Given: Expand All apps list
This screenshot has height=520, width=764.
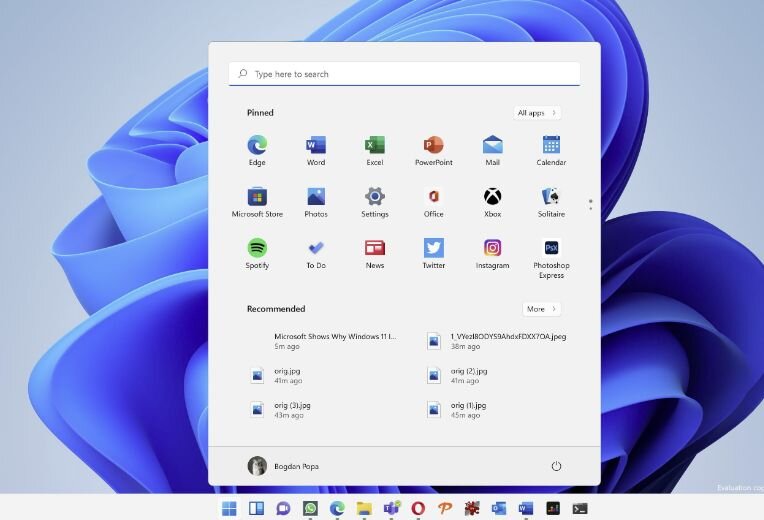Looking at the screenshot, I should pyautogui.click(x=537, y=113).
